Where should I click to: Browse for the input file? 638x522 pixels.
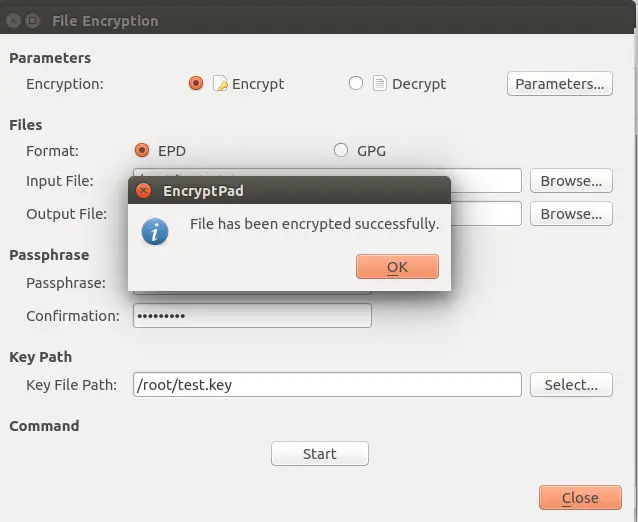click(571, 181)
